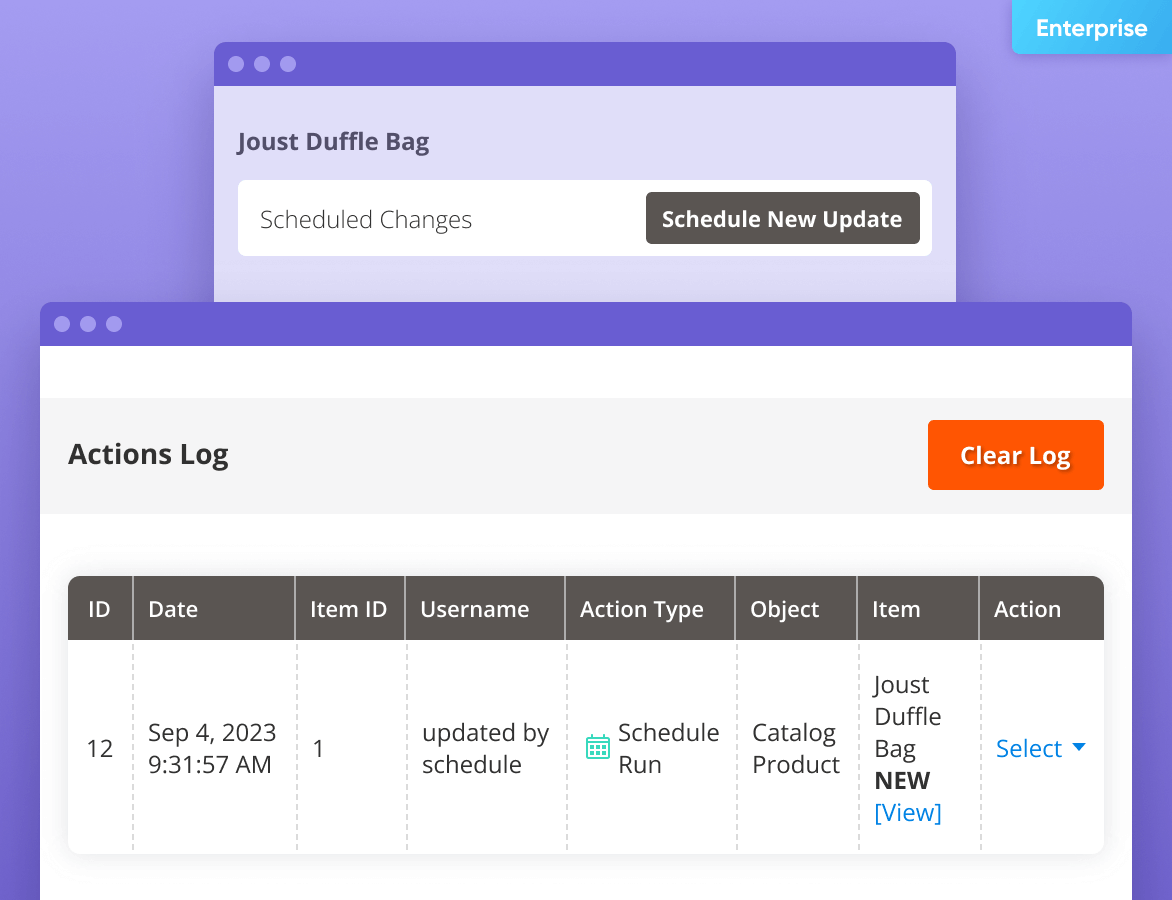Sort the table by the Date column

[x=173, y=608]
